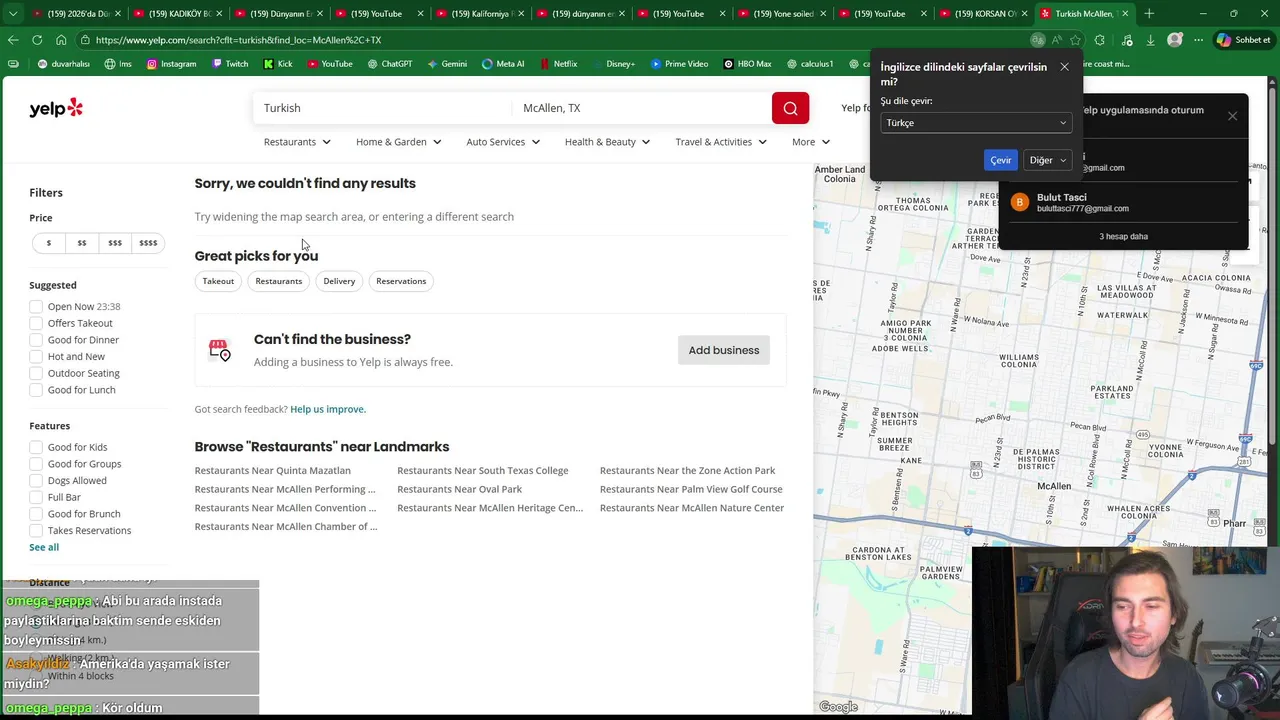Switch to the Kaliforniya YouTube tab
Image resolution: width=1280 pixels, height=720 pixels.
[482, 14]
